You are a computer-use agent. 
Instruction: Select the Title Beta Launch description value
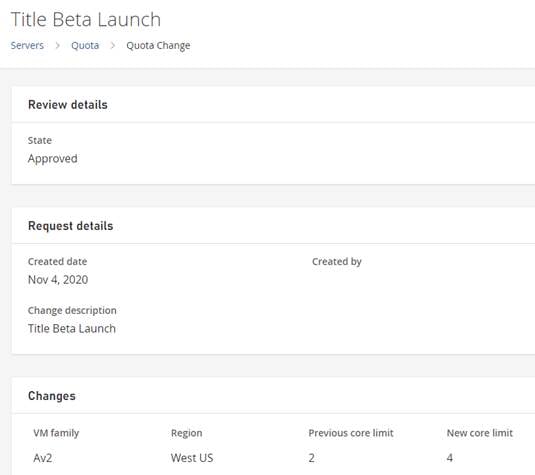coord(72,329)
